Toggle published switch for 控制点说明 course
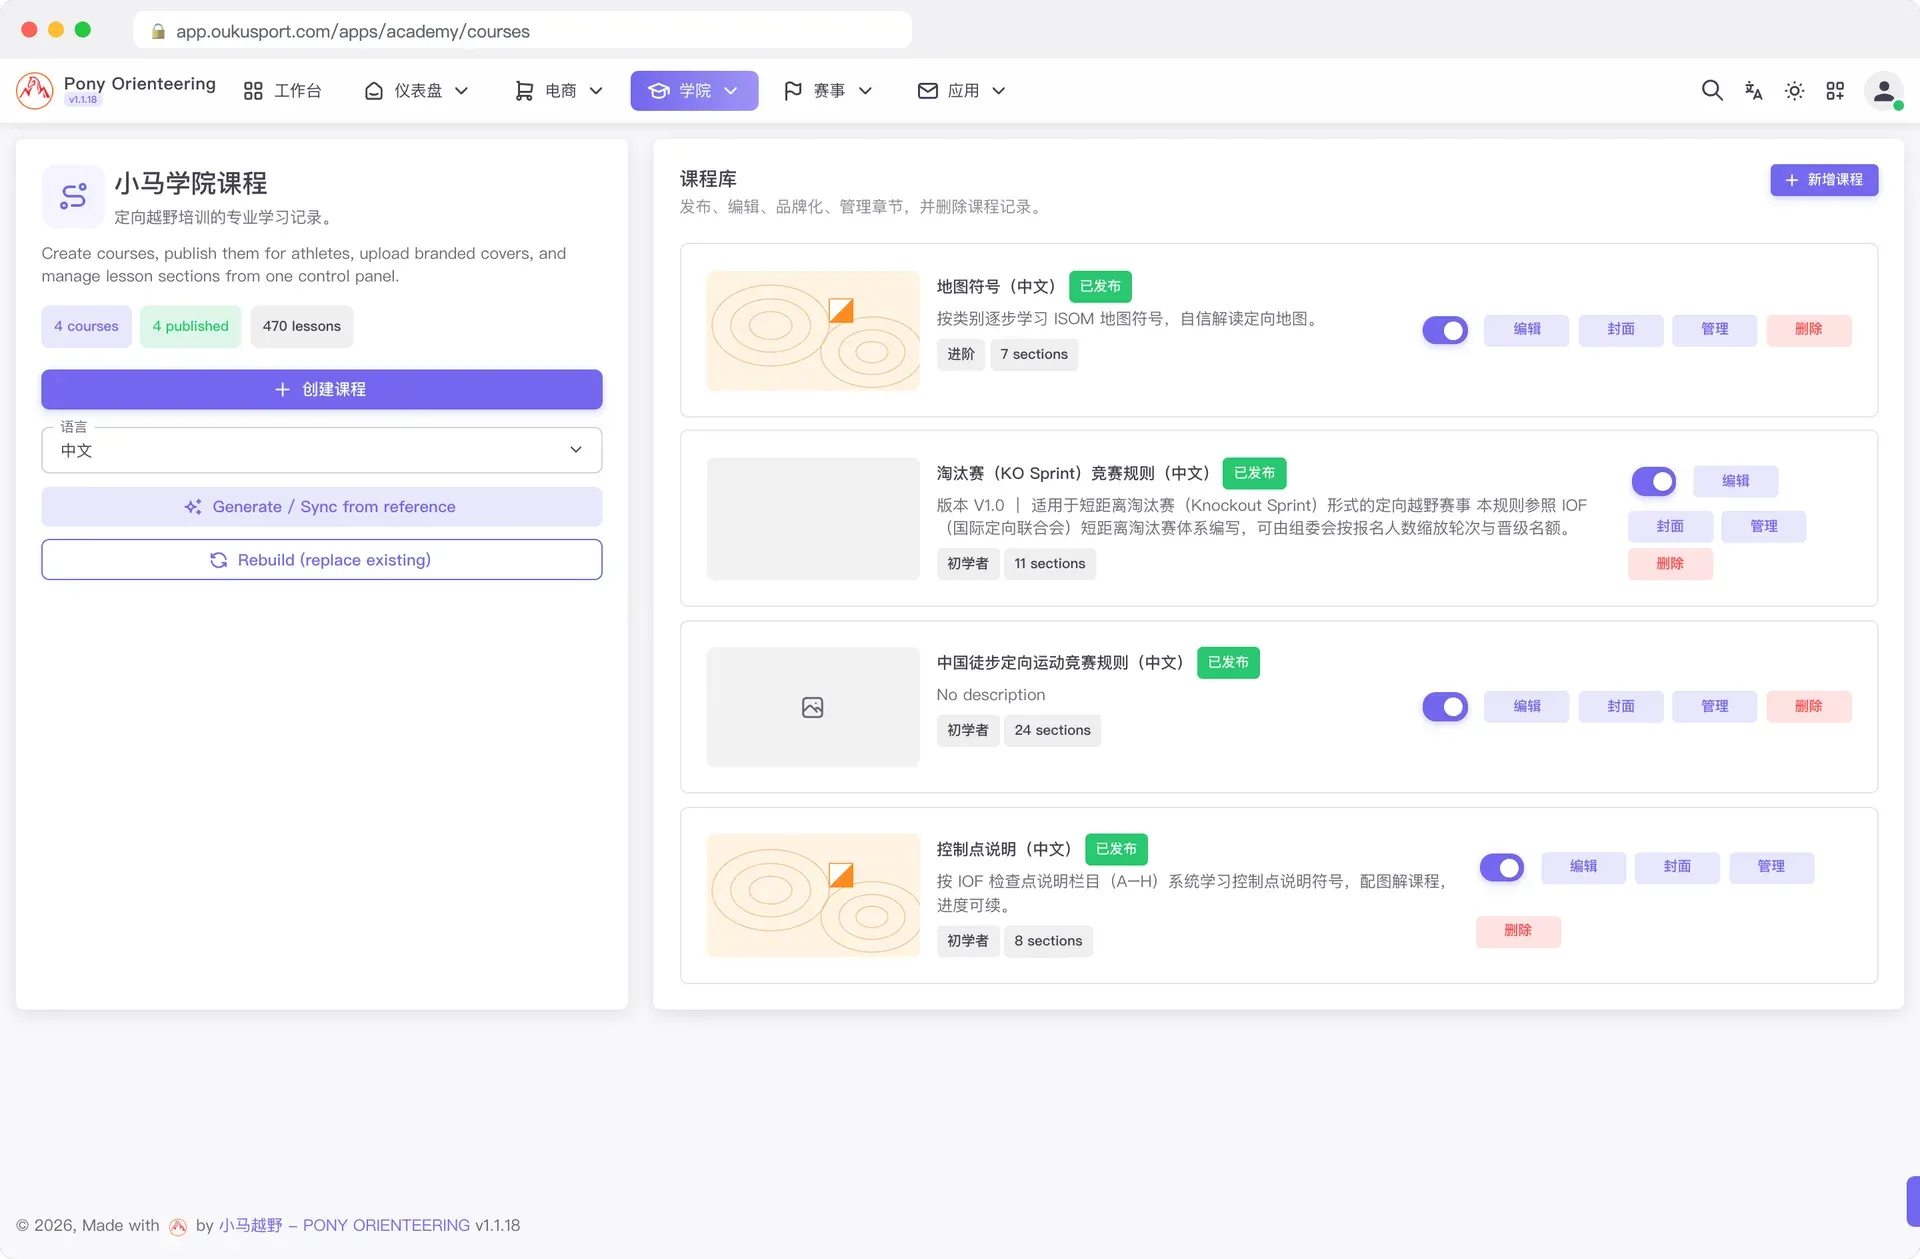 pos(1501,867)
